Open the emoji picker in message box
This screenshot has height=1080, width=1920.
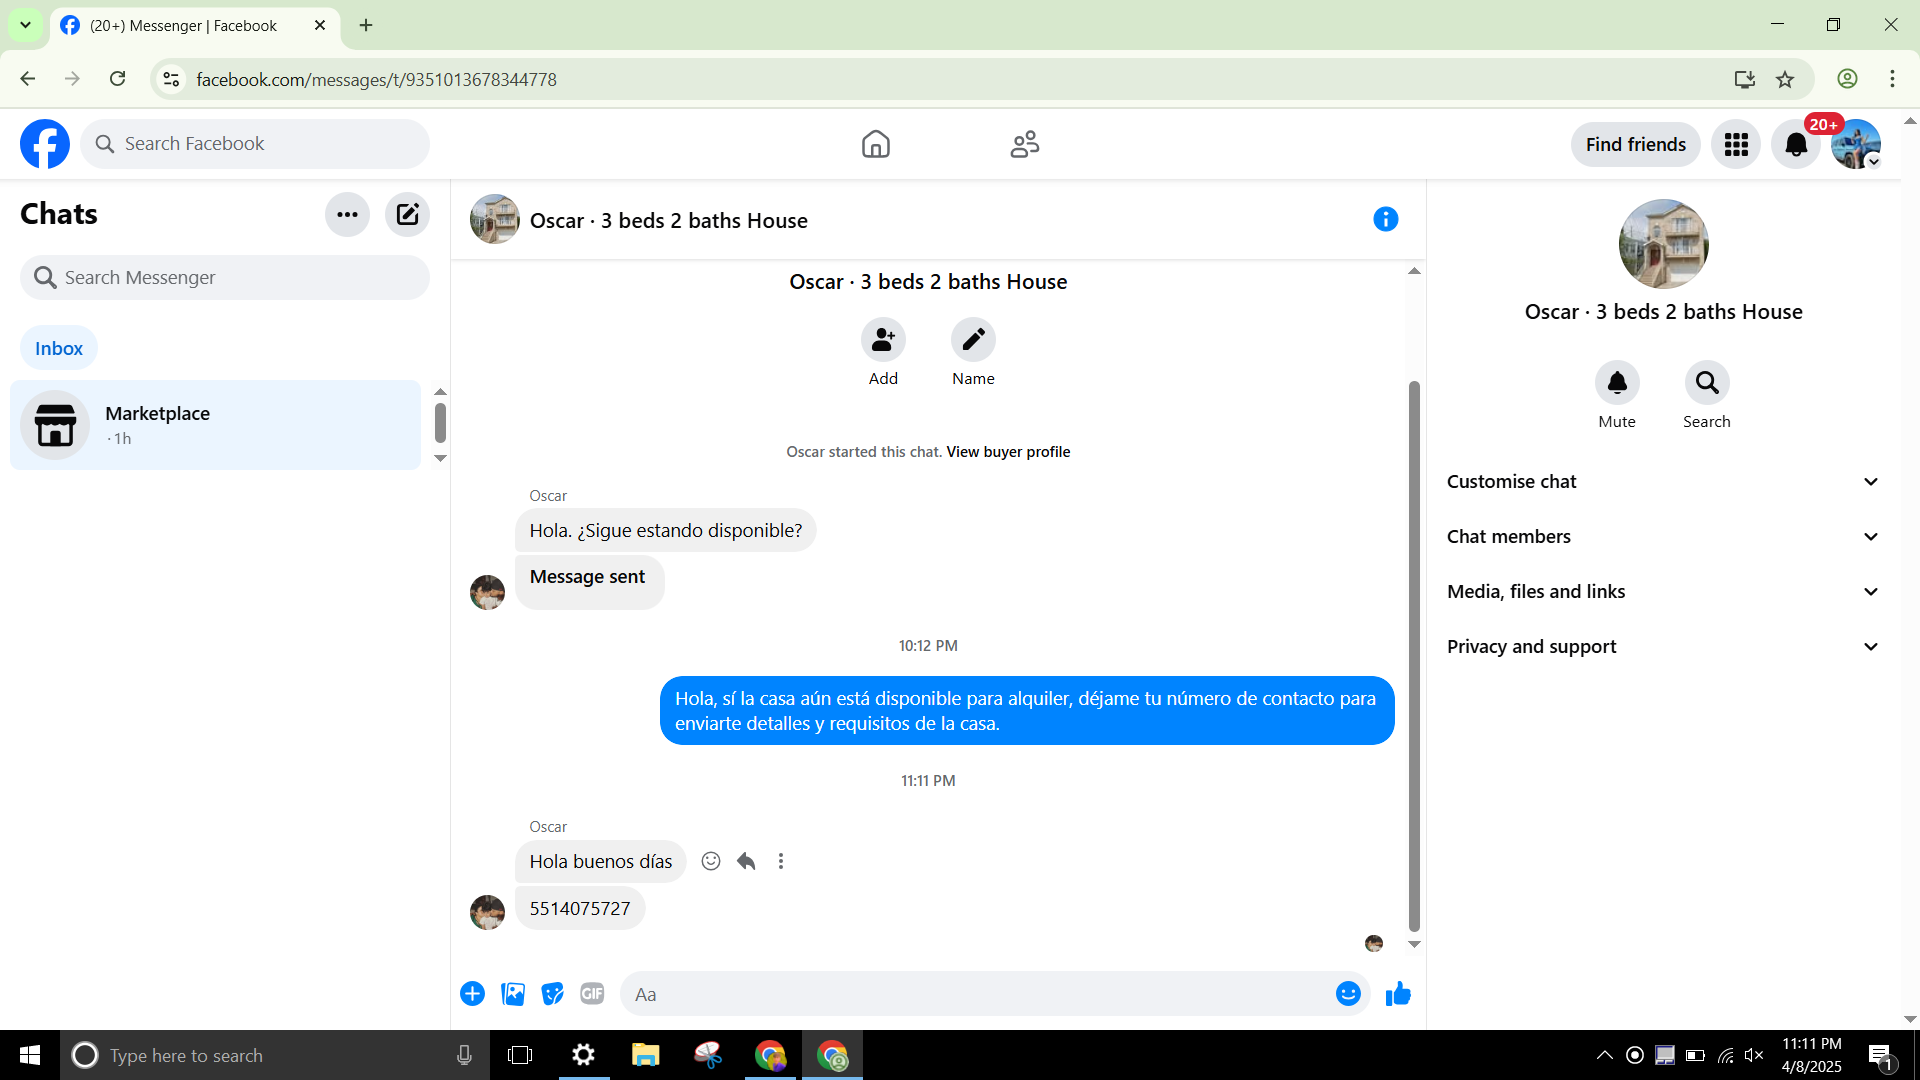(1347, 994)
